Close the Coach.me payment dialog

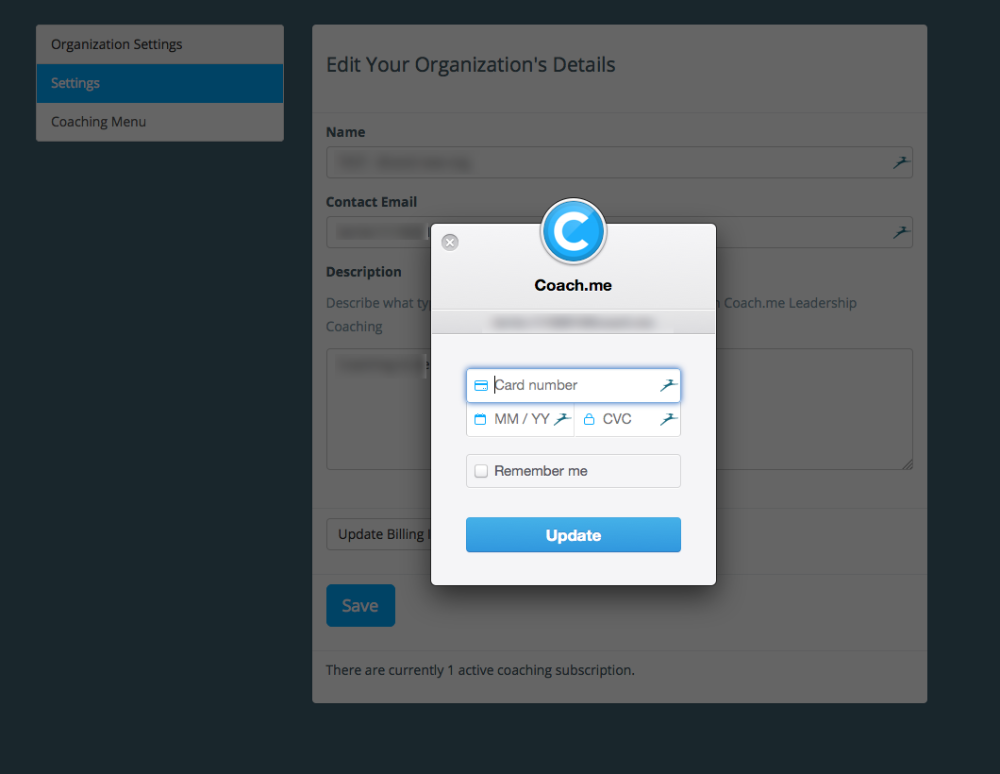(450, 242)
